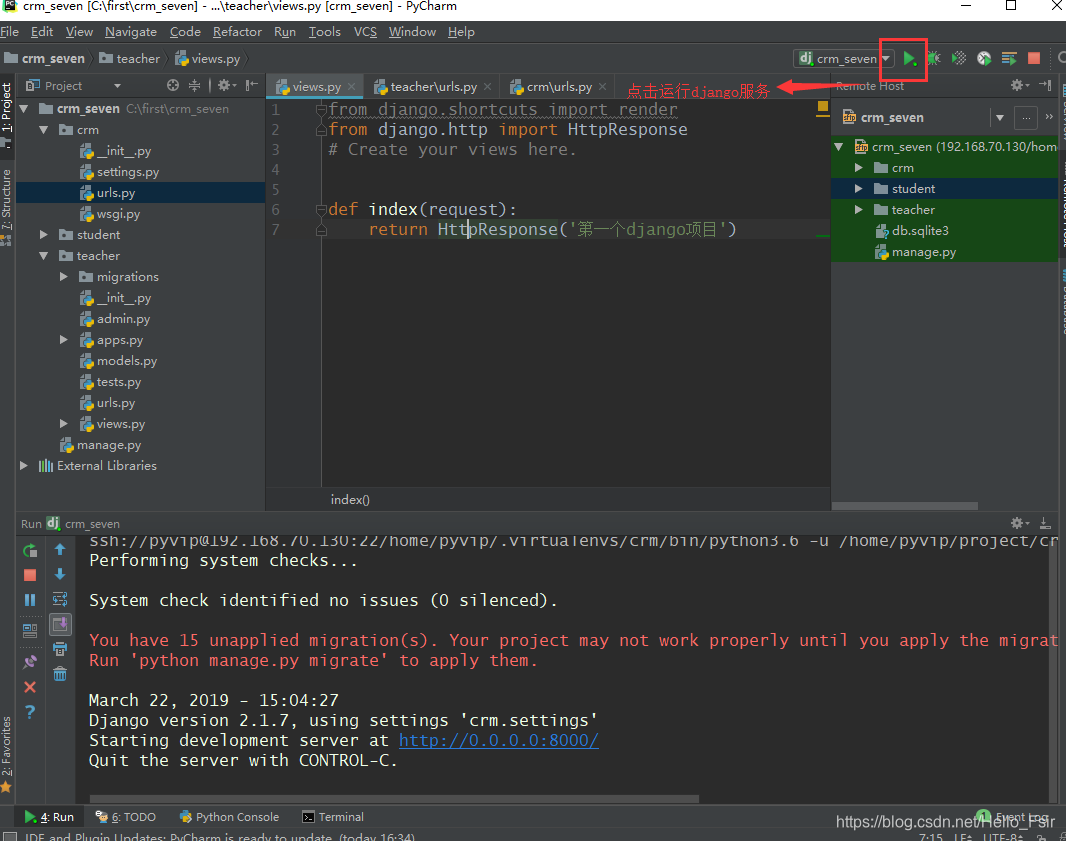Select models.py in the teacher folder
Screen dimensions: 1066x841
point(126,361)
